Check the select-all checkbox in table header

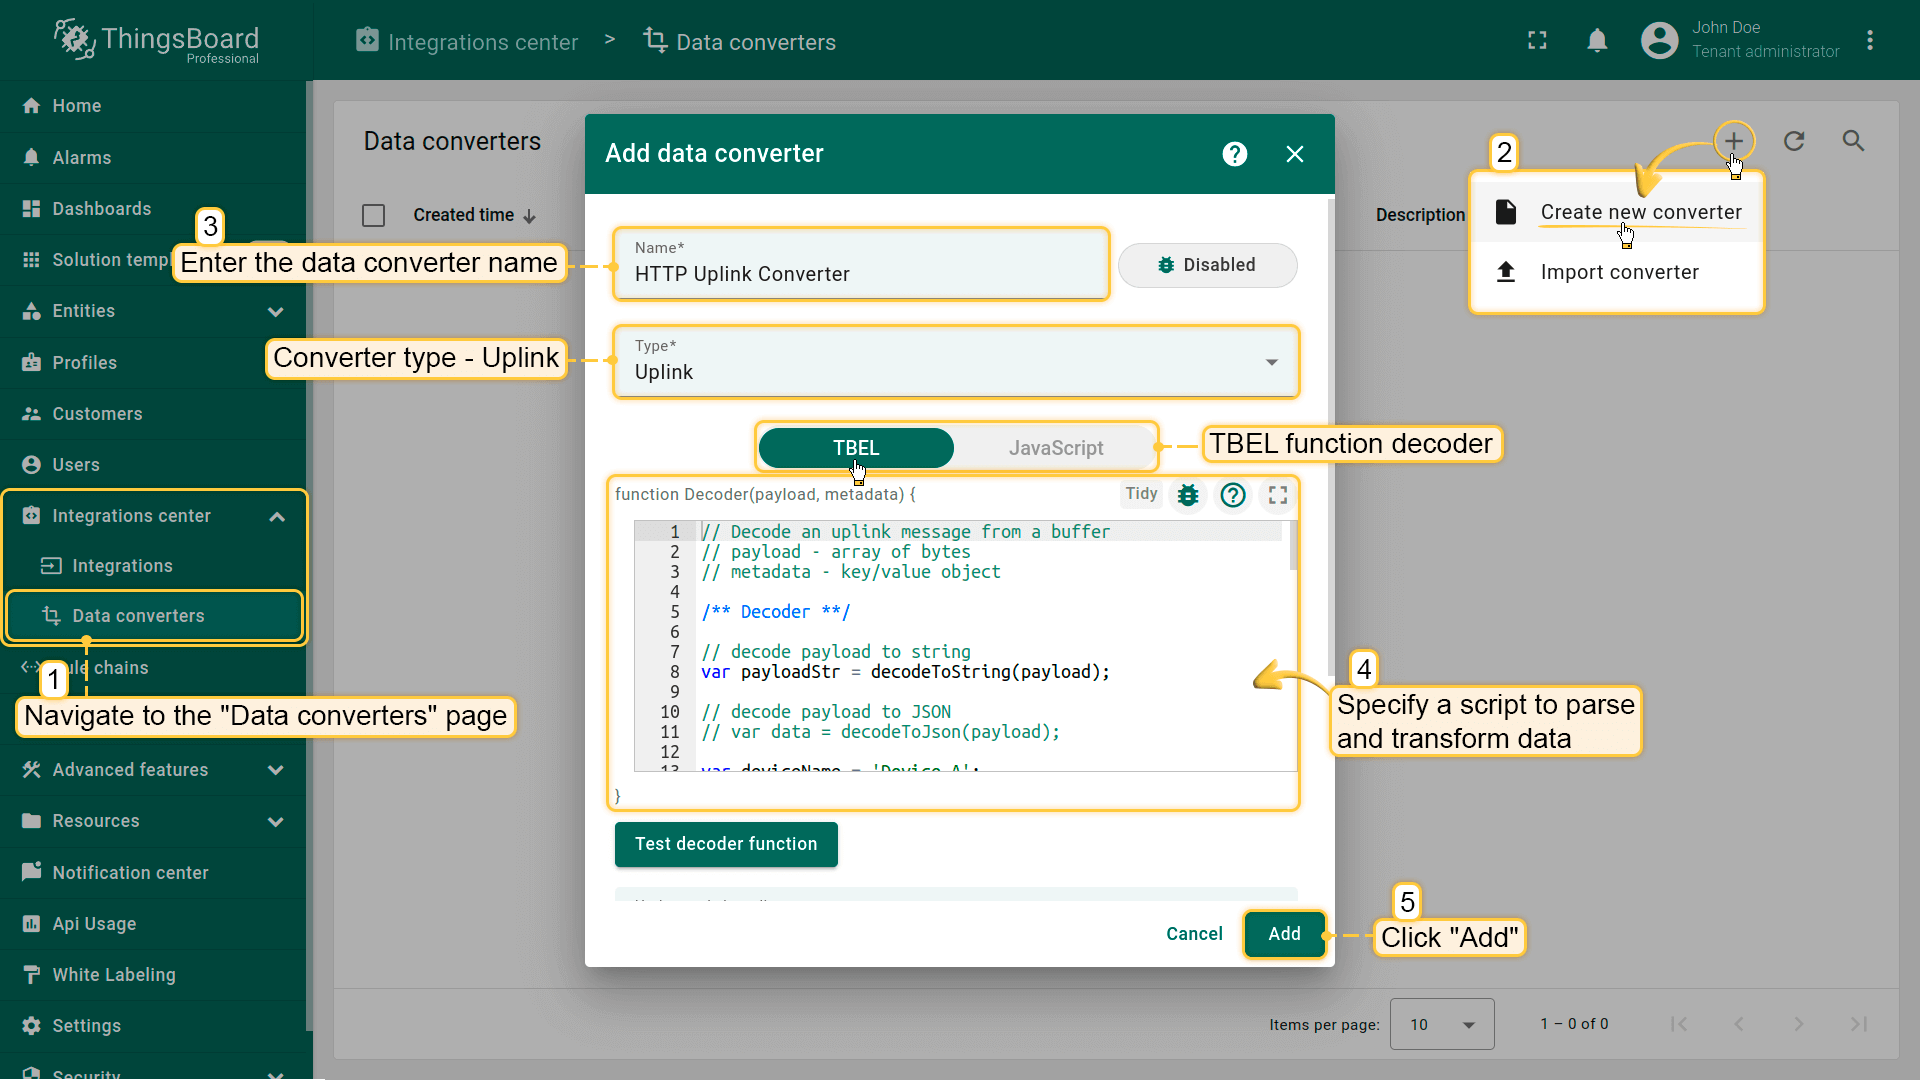[373, 215]
